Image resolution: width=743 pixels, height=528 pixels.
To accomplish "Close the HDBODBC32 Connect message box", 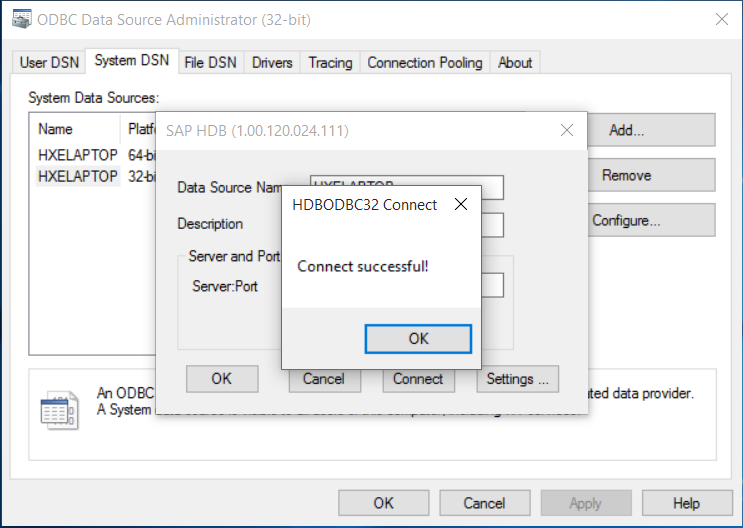I will coord(461,204).
